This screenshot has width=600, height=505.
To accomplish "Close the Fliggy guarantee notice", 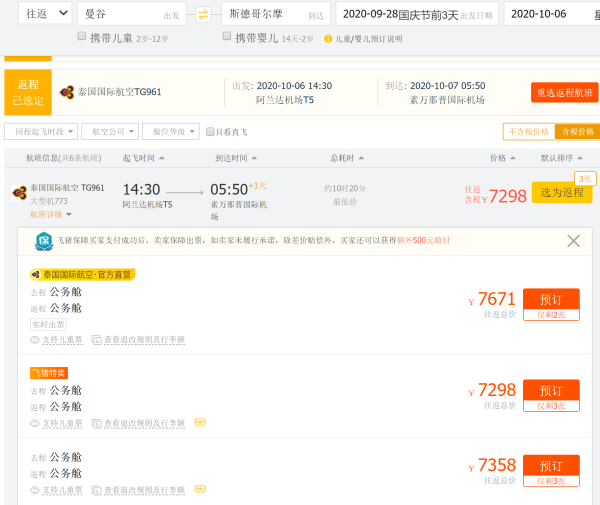I will 573,241.
